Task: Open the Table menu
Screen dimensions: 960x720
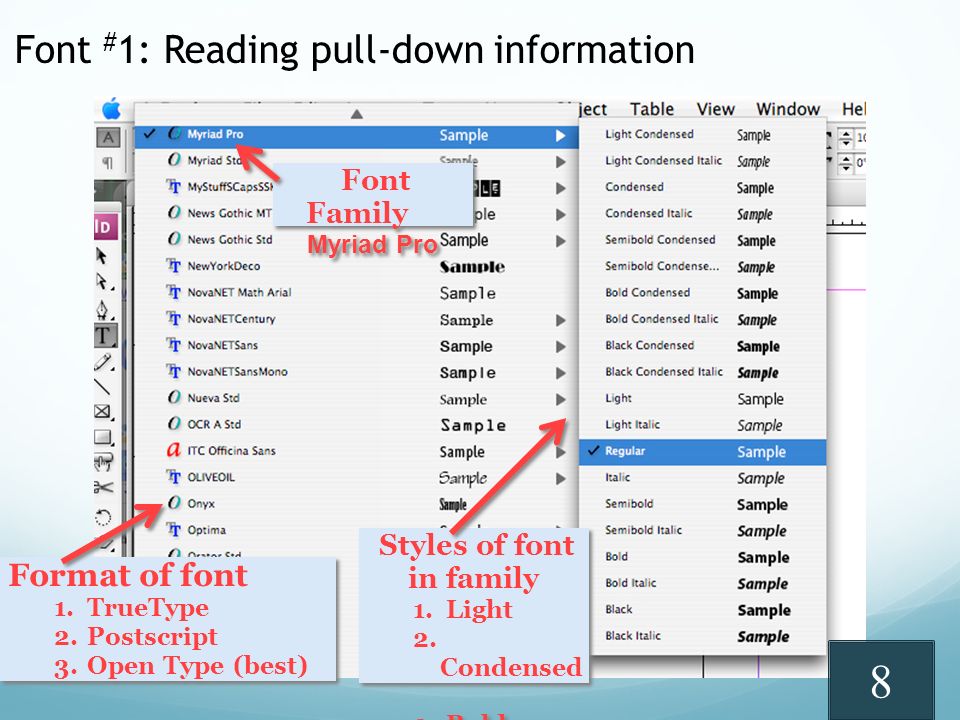Action: [652, 109]
